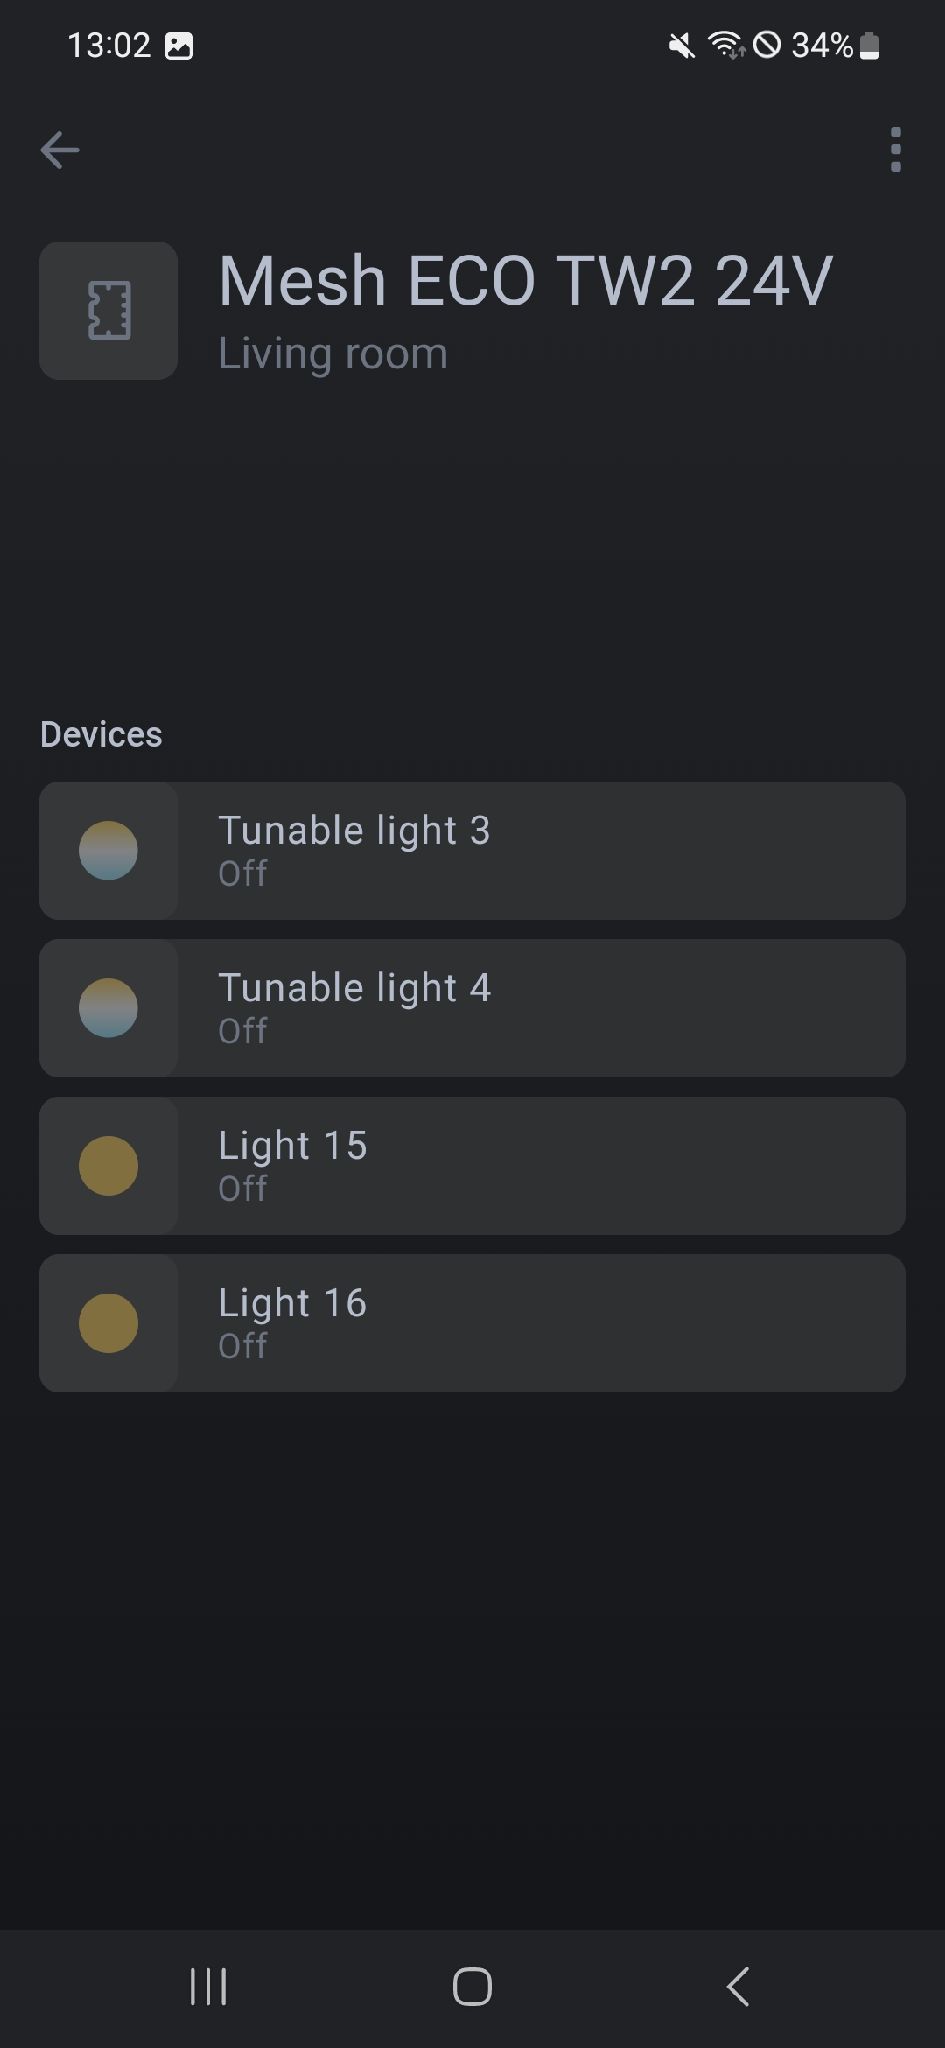This screenshot has width=945, height=2048.
Task: Toggle the Tunable light 3 circle icon
Action: (108, 851)
